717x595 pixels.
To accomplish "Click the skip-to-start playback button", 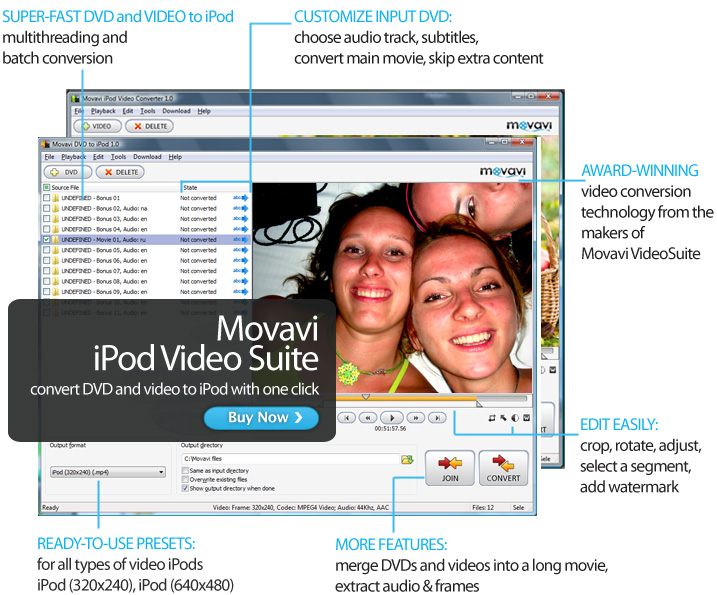I will point(346,417).
